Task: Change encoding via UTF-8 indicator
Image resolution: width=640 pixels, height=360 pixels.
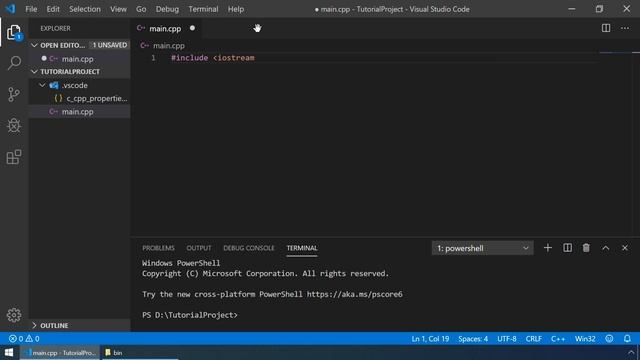Action: coord(507,338)
